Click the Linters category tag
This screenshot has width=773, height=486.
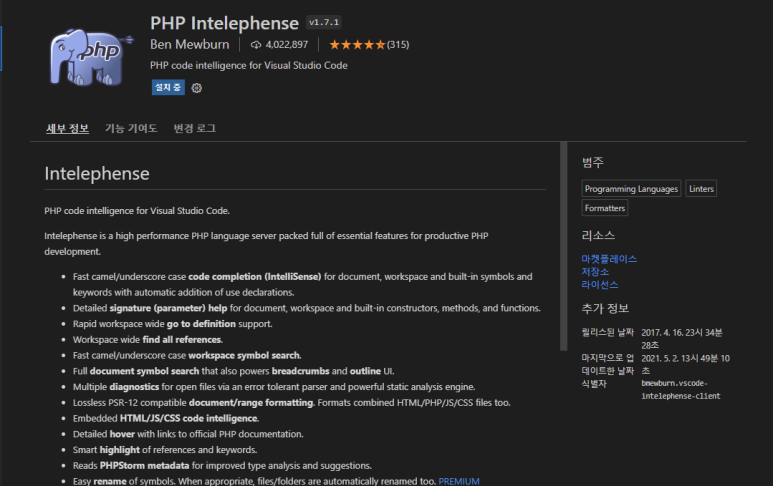(x=701, y=189)
